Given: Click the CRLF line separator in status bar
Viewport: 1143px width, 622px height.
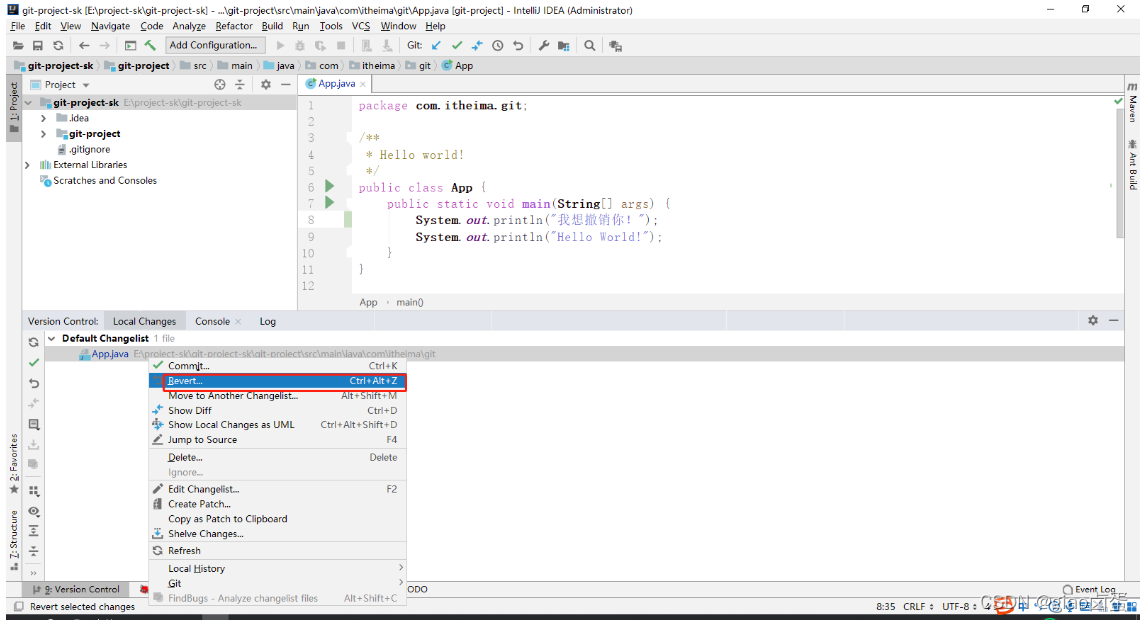Looking at the screenshot, I should pos(918,606).
